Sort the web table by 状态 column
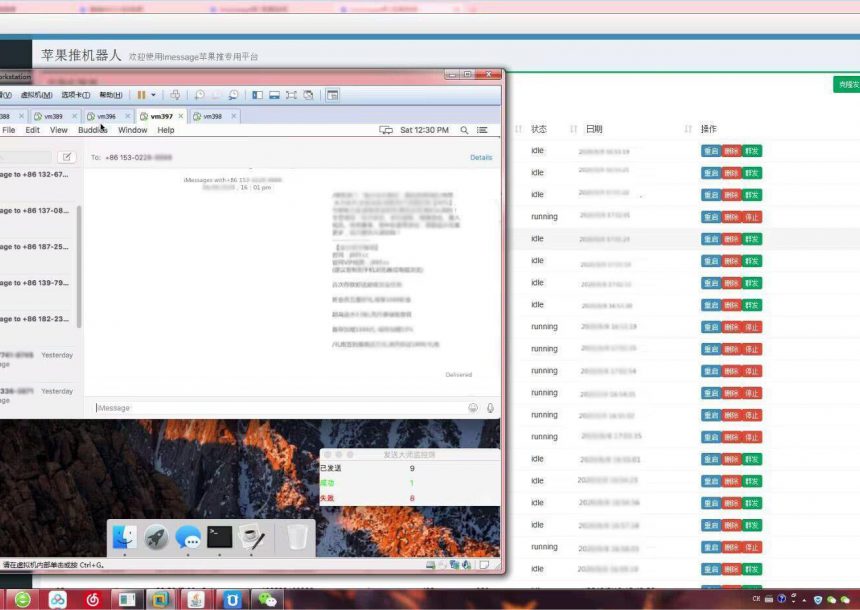Image resolution: width=860 pixels, height=610 pixels. [x=539, y=129]
